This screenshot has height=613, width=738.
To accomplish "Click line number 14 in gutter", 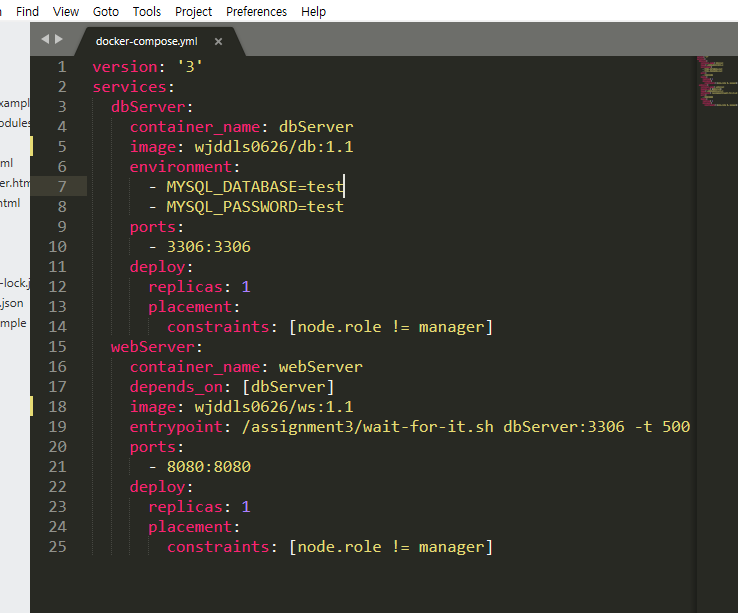I will 57,327.
